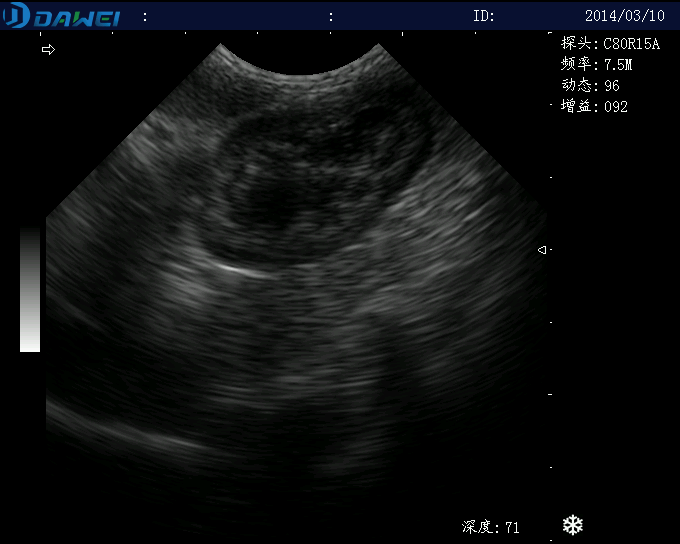Click the middle colon field in header
The height and width of the screenshot is (544, 680).
point(331,17)
